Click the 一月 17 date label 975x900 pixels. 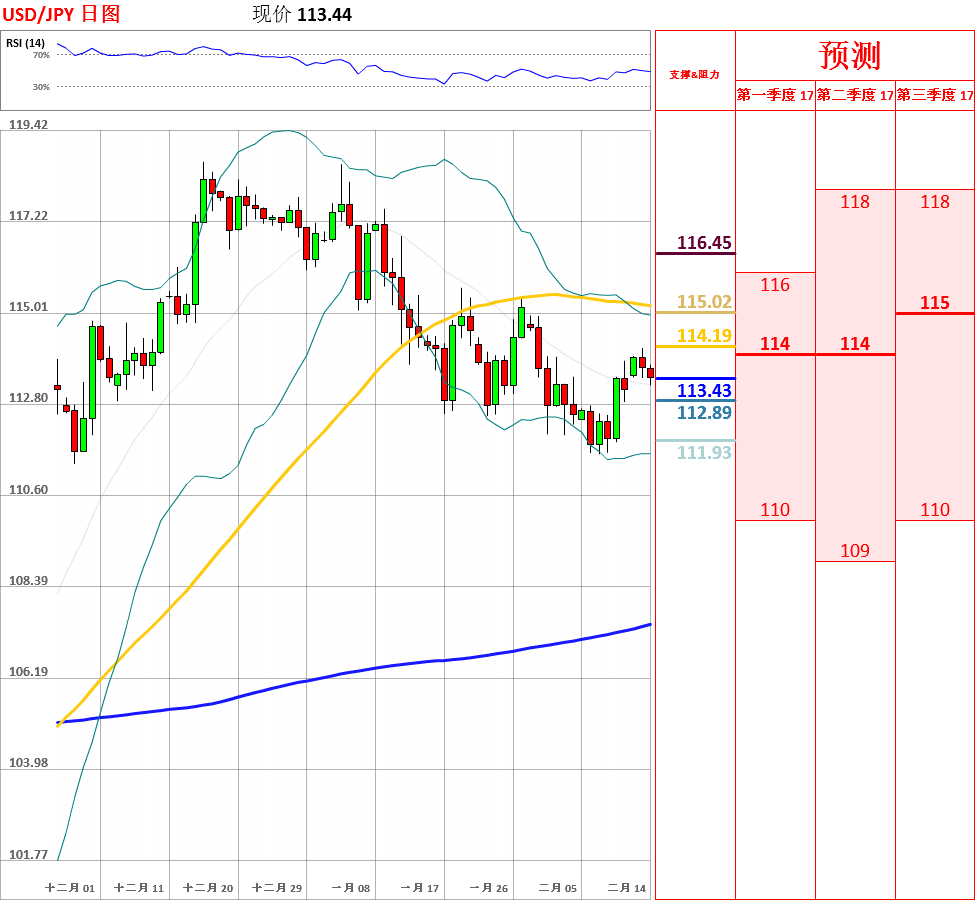(420, 888)
